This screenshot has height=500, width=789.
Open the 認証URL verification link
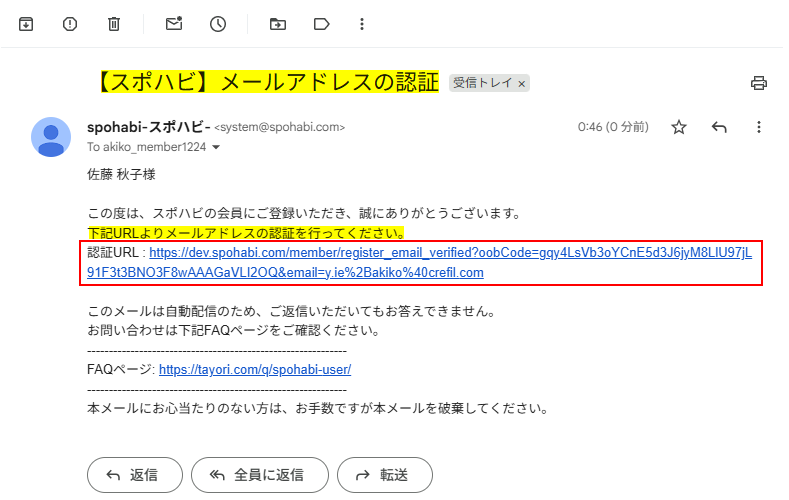(x=419, y=262)
